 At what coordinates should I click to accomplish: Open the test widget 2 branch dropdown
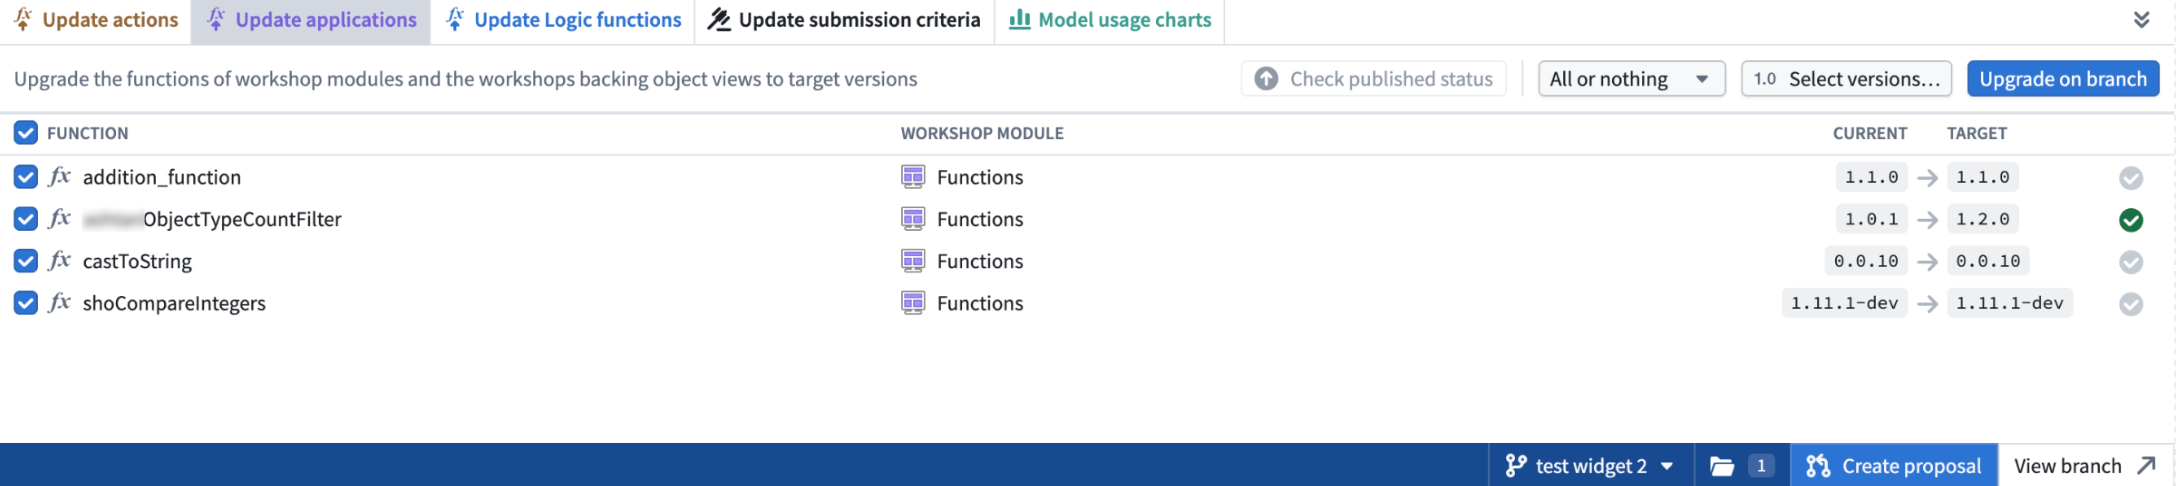pyautogui.click(x=1591, y=465)
